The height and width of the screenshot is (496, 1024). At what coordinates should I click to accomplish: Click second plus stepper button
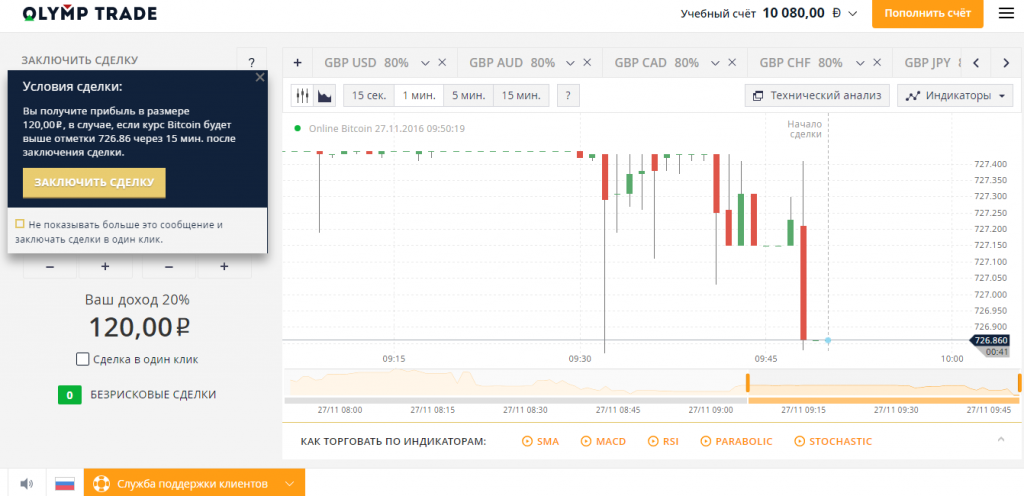pyautogui.click(x=225, y=266)
